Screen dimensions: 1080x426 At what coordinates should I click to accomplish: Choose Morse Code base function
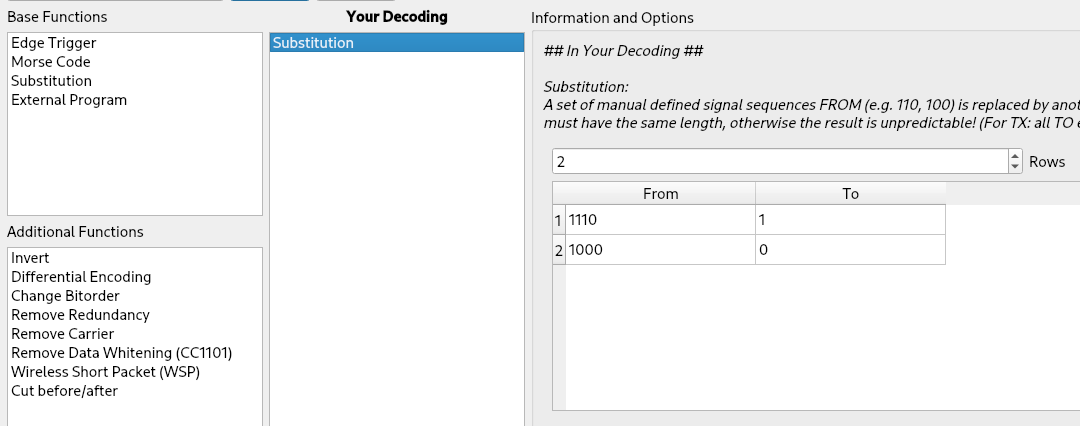[51, 62]
